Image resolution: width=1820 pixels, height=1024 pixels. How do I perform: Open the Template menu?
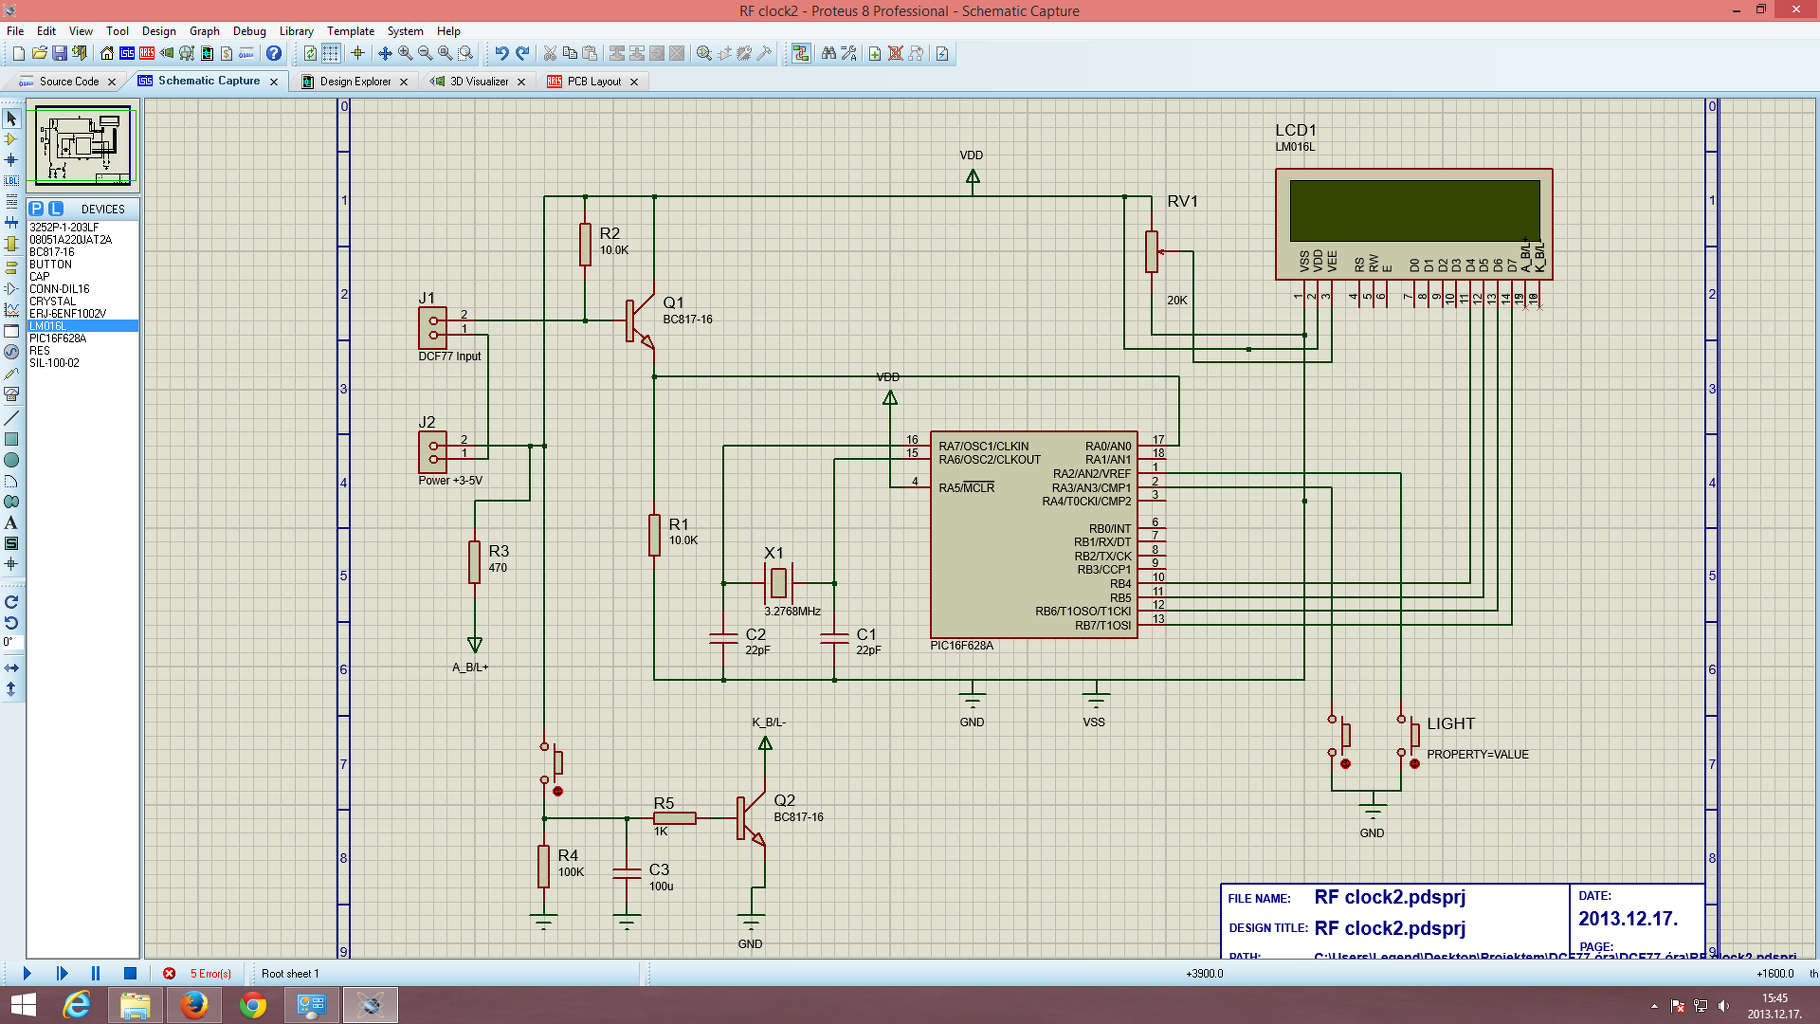[350, 31]
